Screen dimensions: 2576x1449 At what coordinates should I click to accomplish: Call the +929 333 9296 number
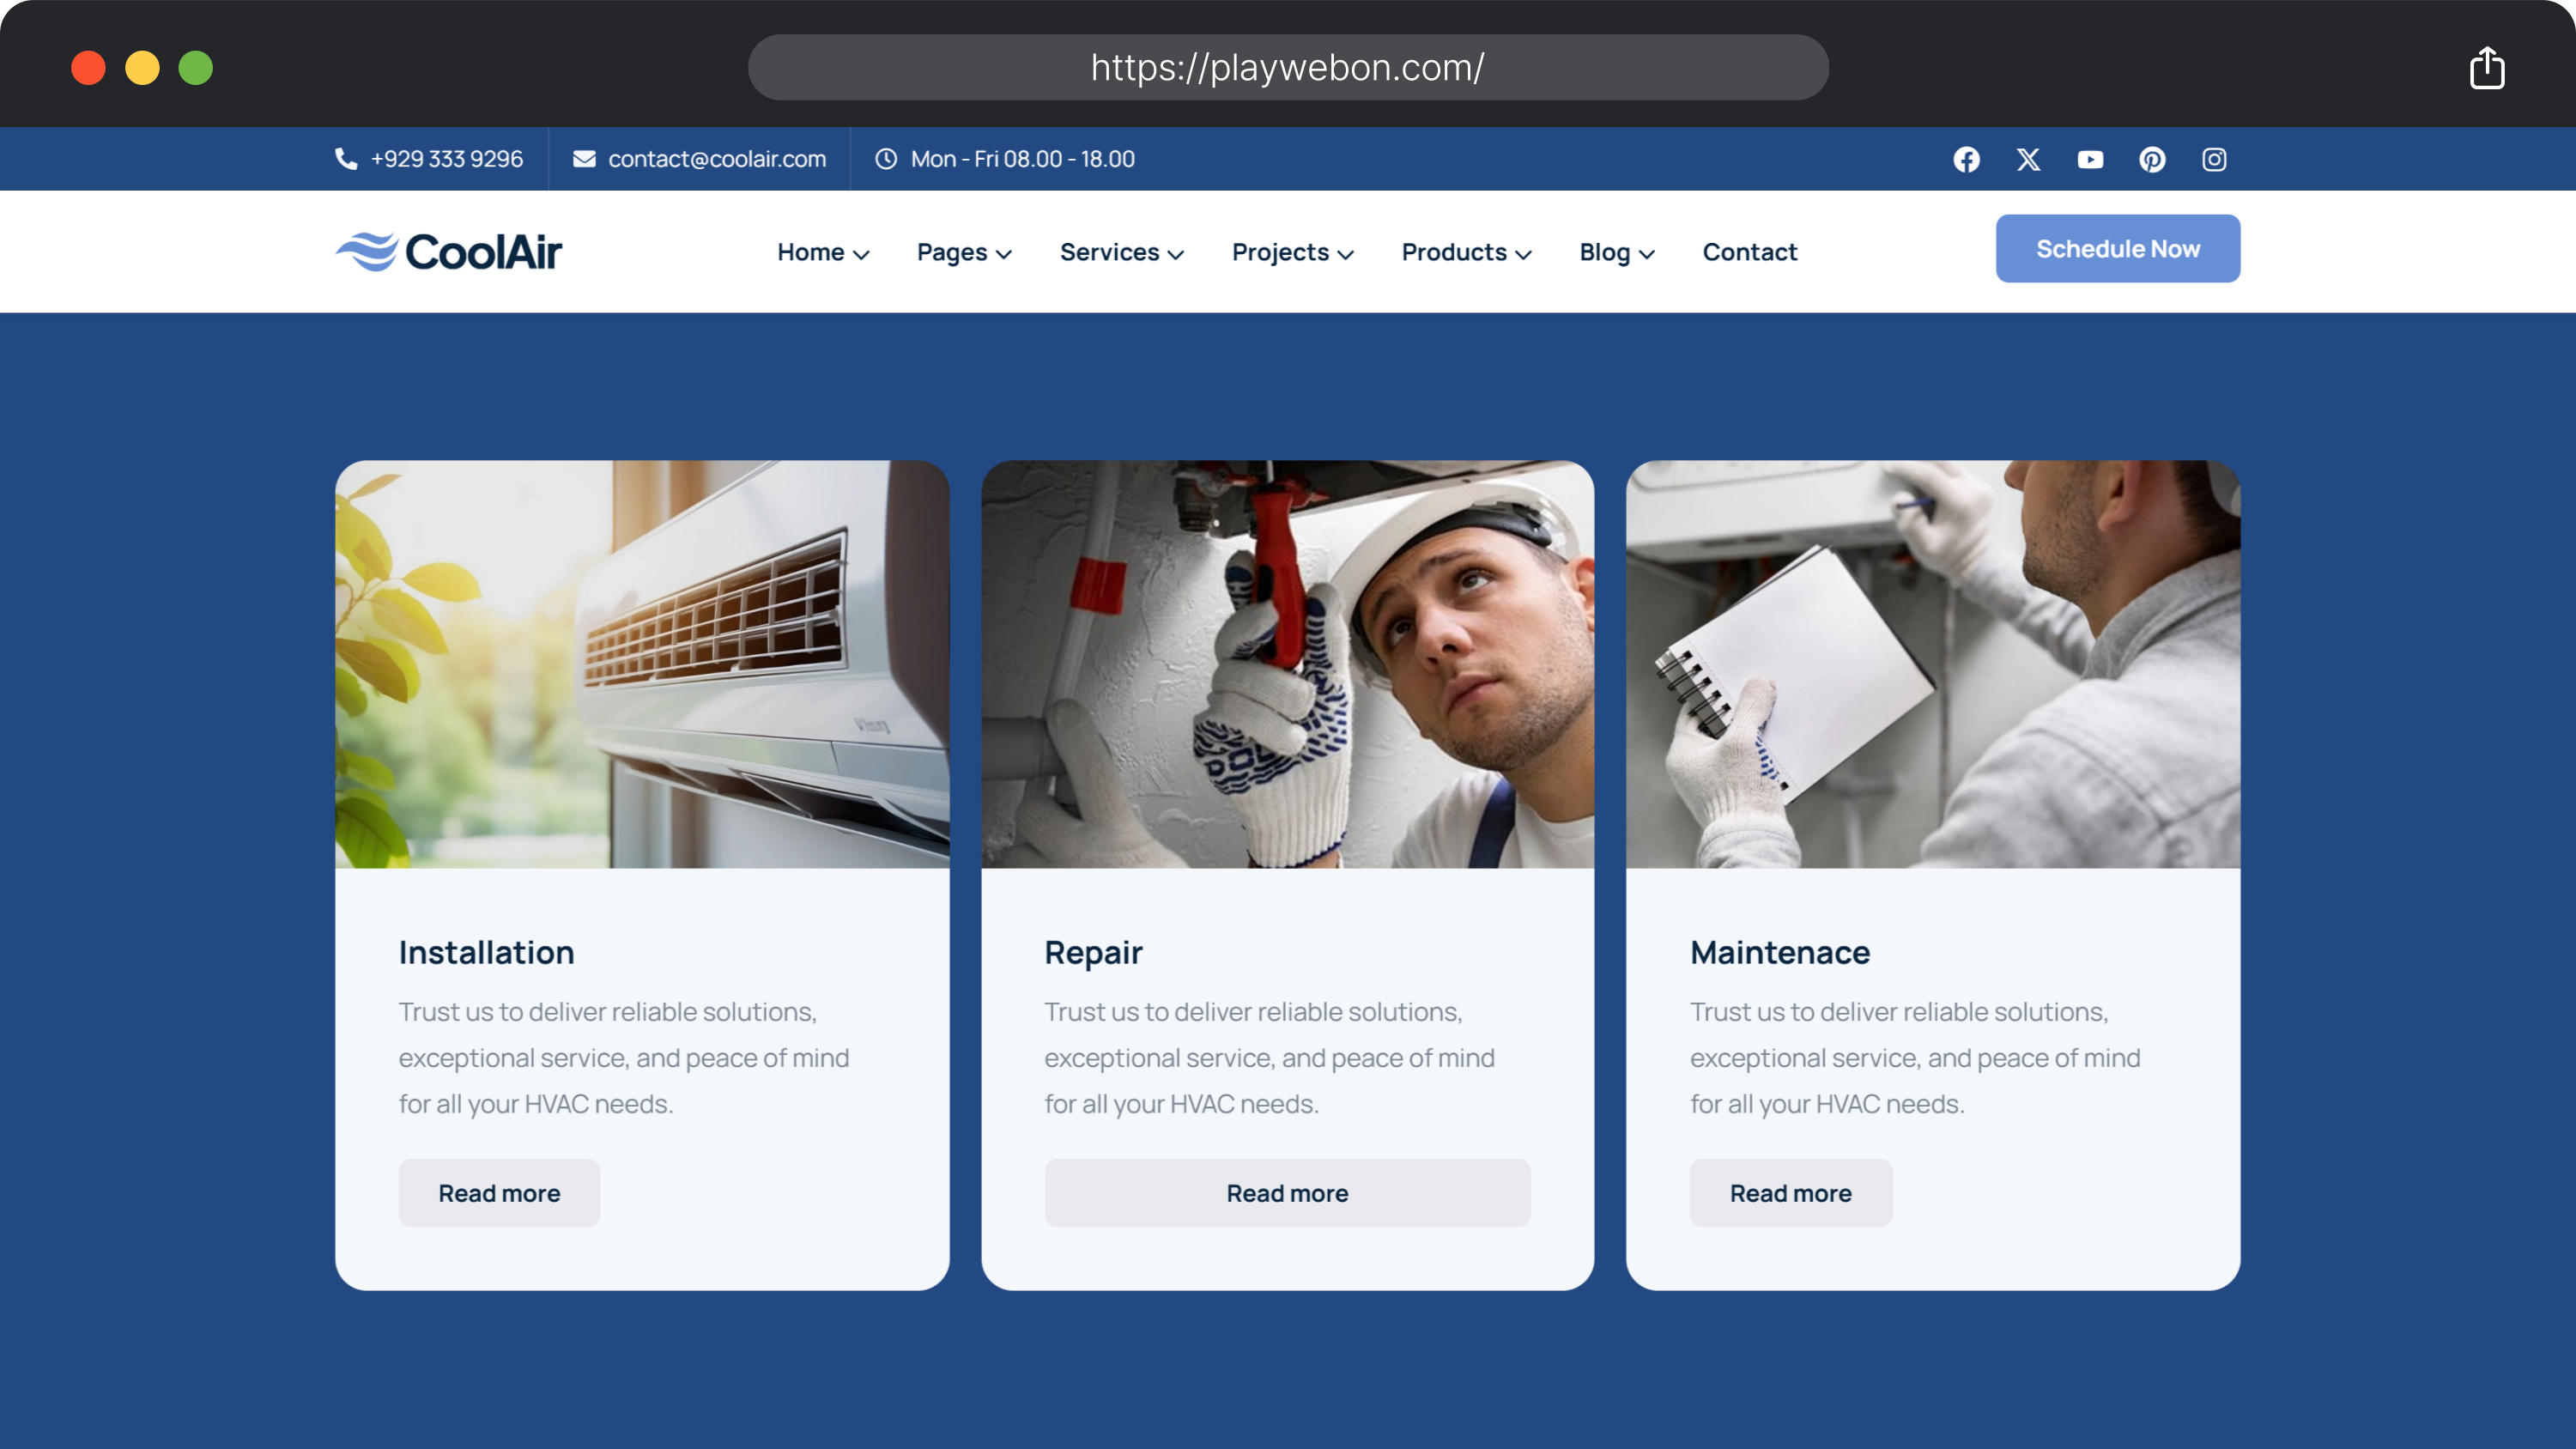coord(447,159)
